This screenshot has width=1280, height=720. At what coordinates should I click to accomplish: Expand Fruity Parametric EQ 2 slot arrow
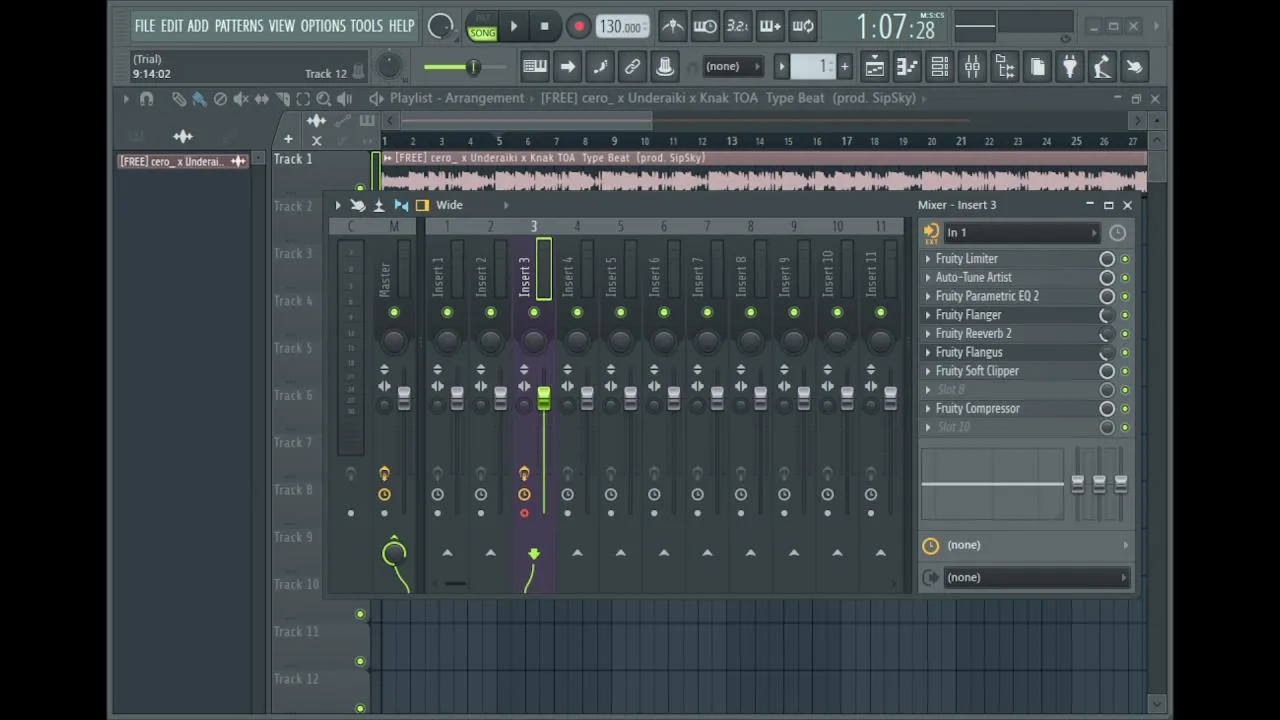coord(928,297)
